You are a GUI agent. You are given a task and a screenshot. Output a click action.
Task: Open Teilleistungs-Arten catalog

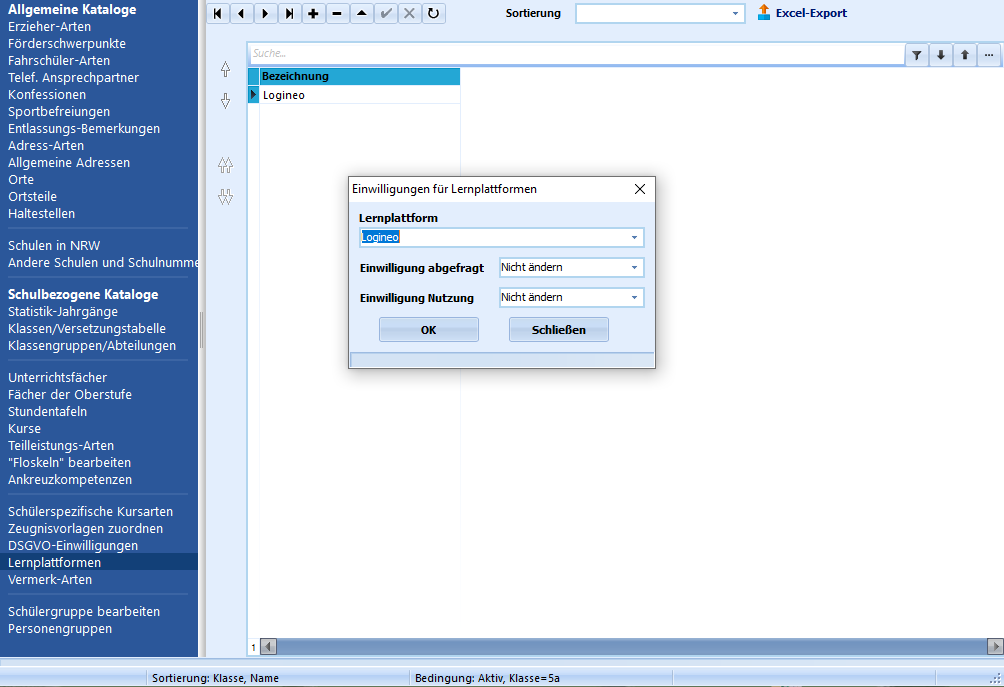61,446
